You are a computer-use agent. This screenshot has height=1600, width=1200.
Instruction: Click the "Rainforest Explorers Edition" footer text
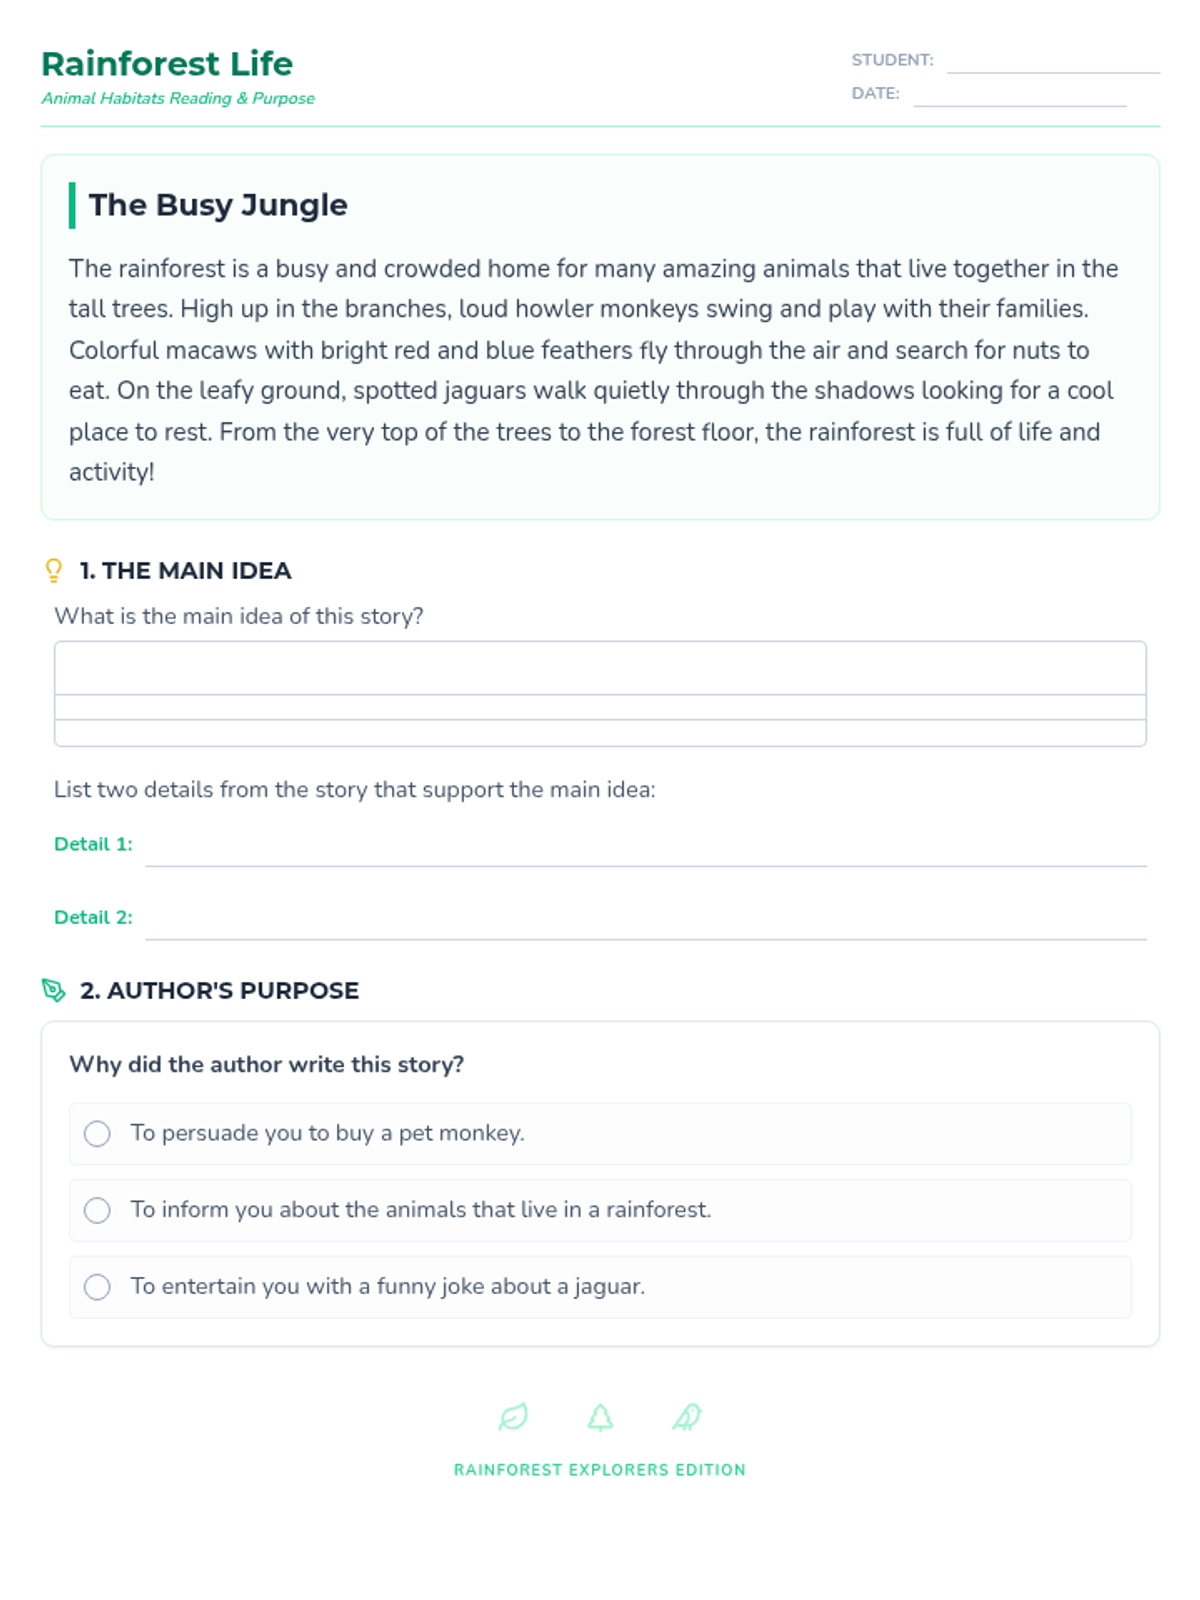point(599,1470)
